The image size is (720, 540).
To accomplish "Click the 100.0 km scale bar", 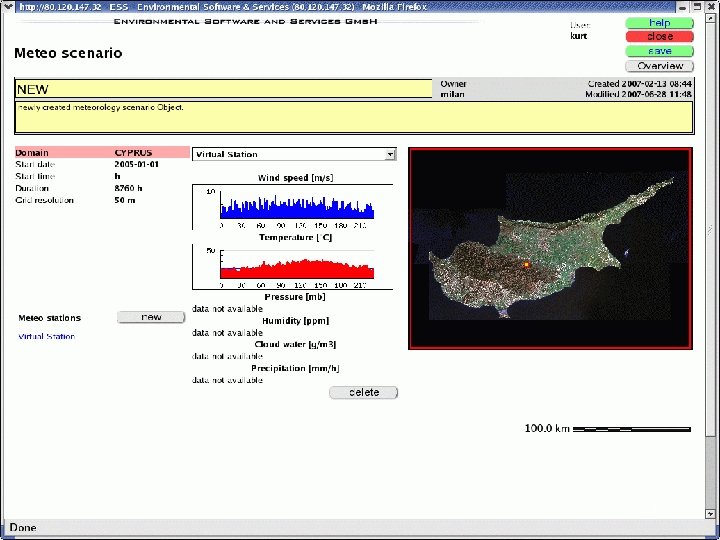I will (x=632, y=429).
